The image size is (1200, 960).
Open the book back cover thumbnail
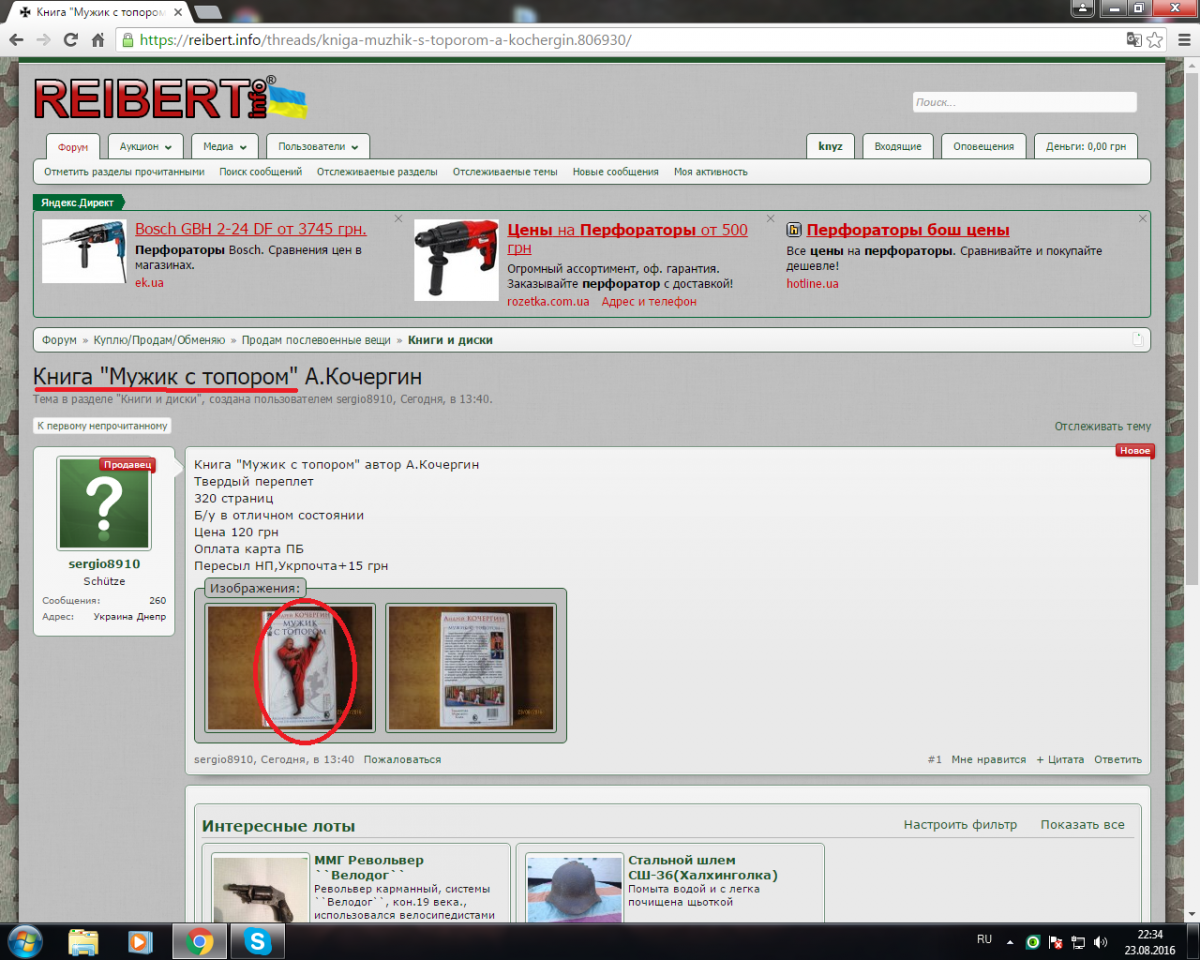click(x=470, y=667)
